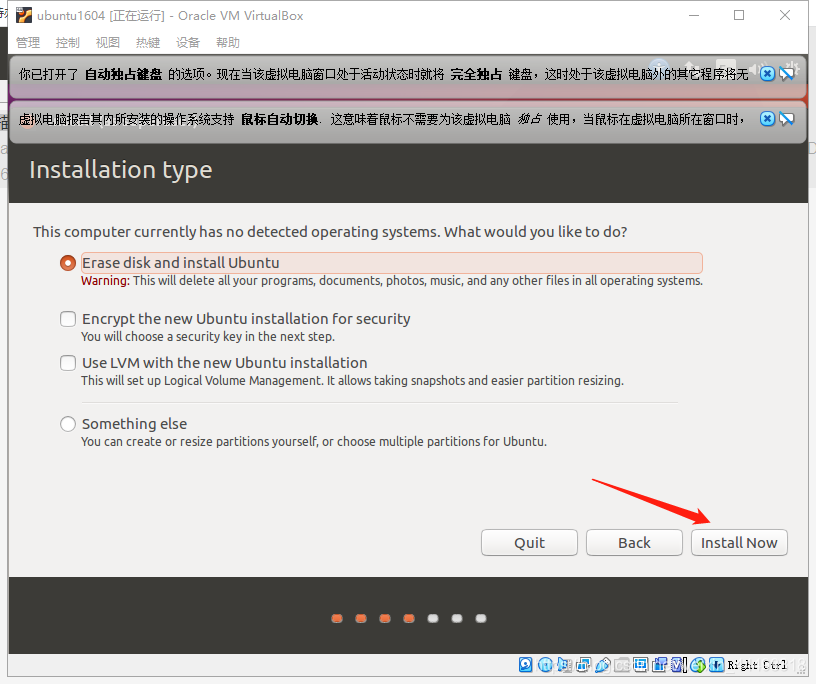
Task: Click the 'no detected operating systems' question text
Action: (x=330, y=232)
